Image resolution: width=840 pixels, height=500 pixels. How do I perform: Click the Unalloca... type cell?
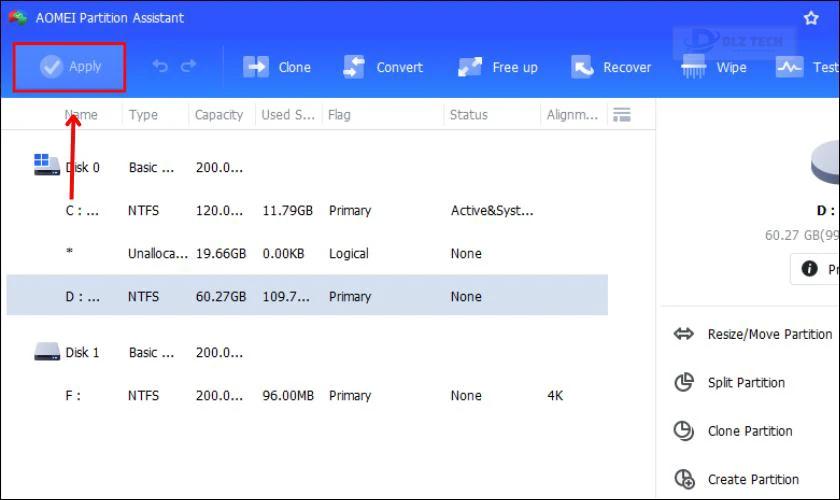[x=158, y=253]
